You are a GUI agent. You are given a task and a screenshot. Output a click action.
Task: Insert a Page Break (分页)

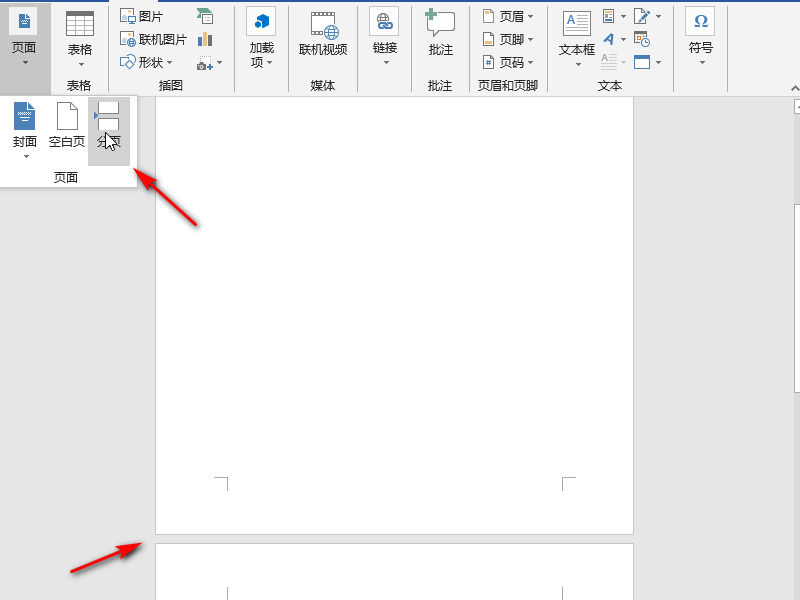[x=109, y=131]
